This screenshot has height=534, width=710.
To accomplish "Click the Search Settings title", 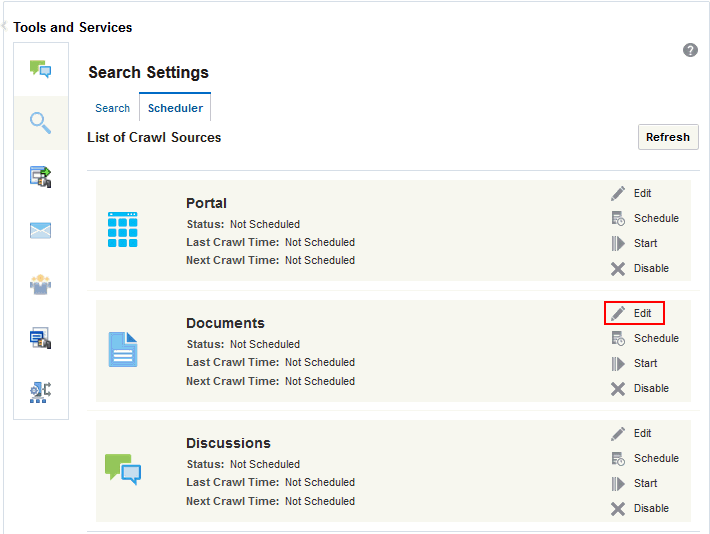I will click(x=148, y=72).
